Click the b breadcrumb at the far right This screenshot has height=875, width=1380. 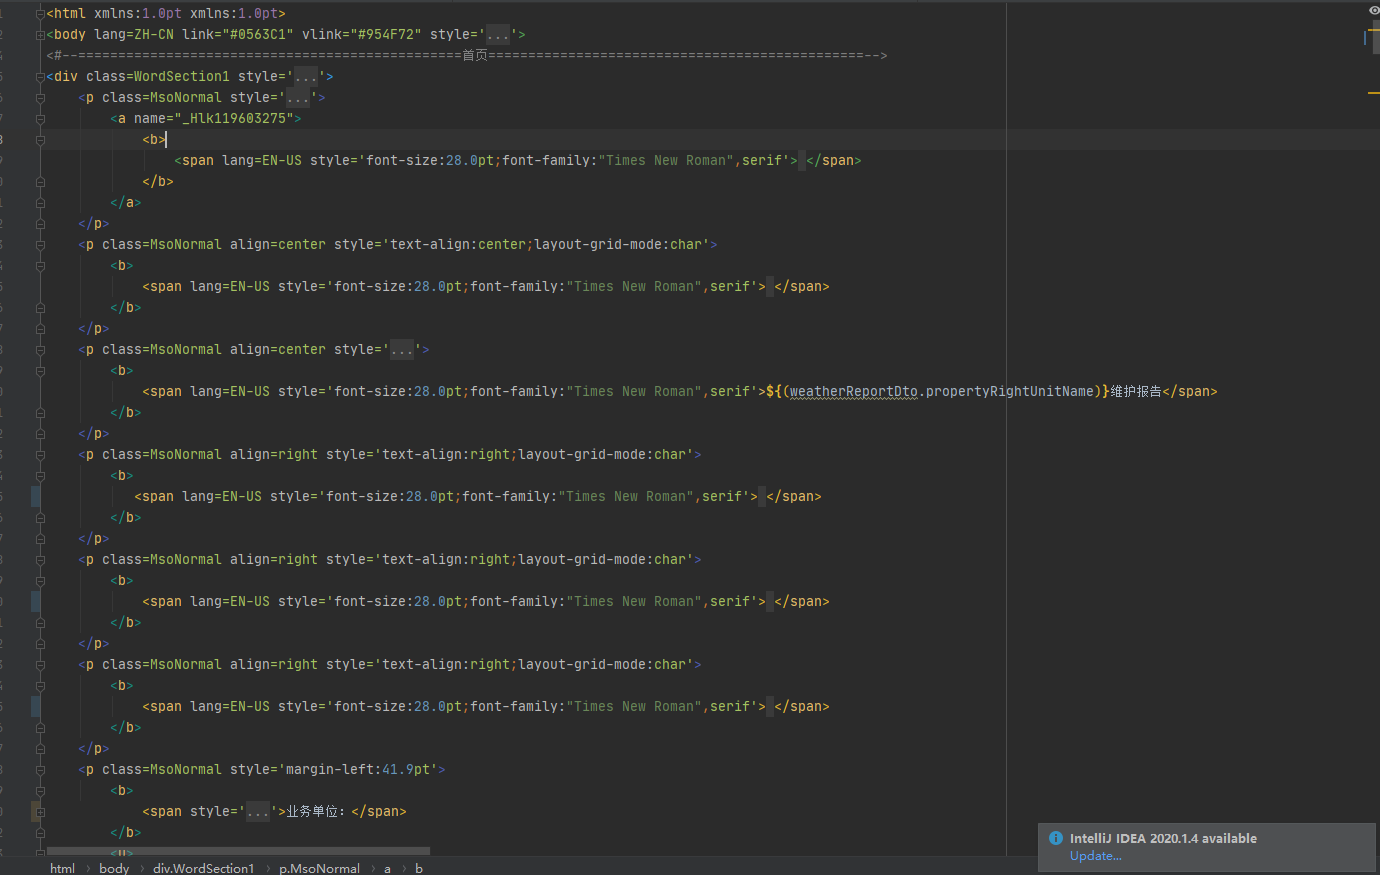(418, 868)
